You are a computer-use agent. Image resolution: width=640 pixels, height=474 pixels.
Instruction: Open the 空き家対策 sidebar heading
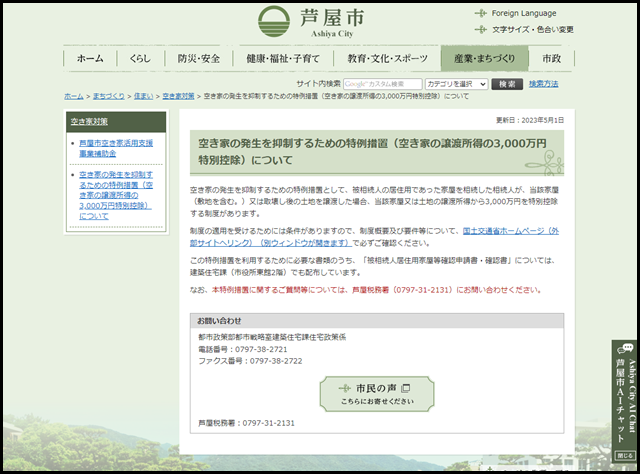pos(89,121)
